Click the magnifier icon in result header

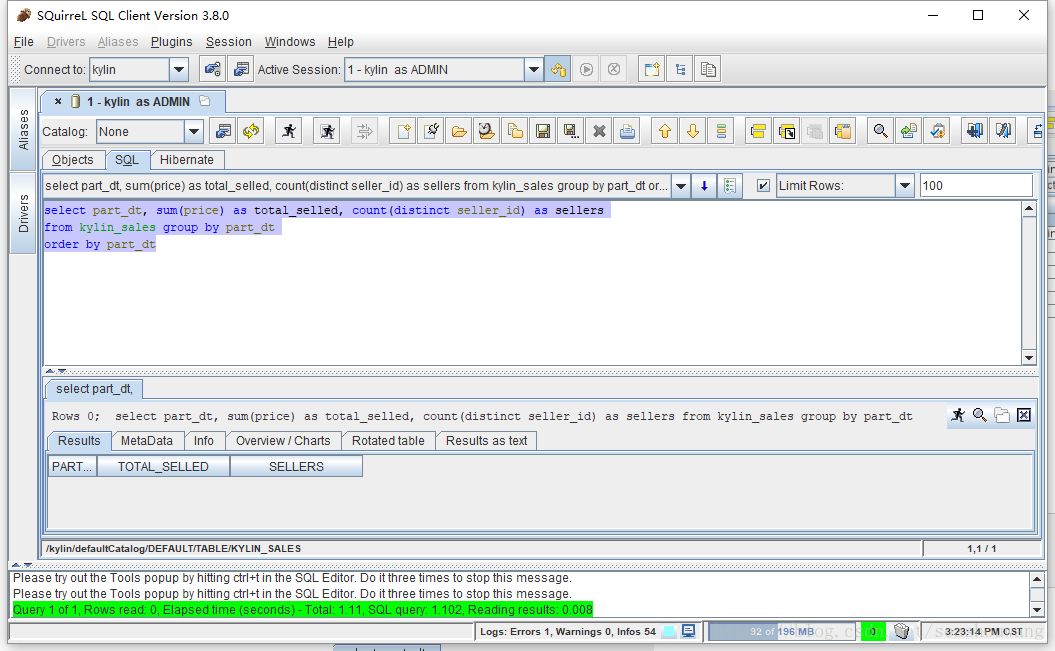(980, 416)
